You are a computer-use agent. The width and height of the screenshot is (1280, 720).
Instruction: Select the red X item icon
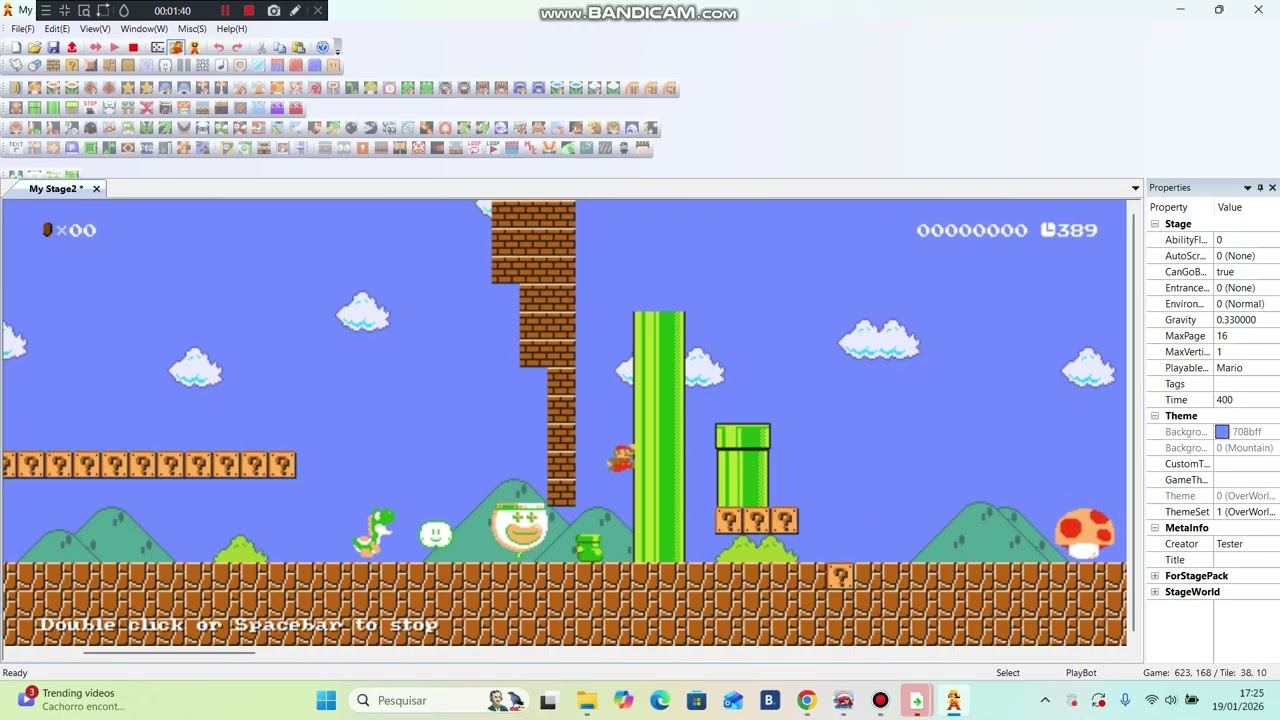tap(147, 107)
